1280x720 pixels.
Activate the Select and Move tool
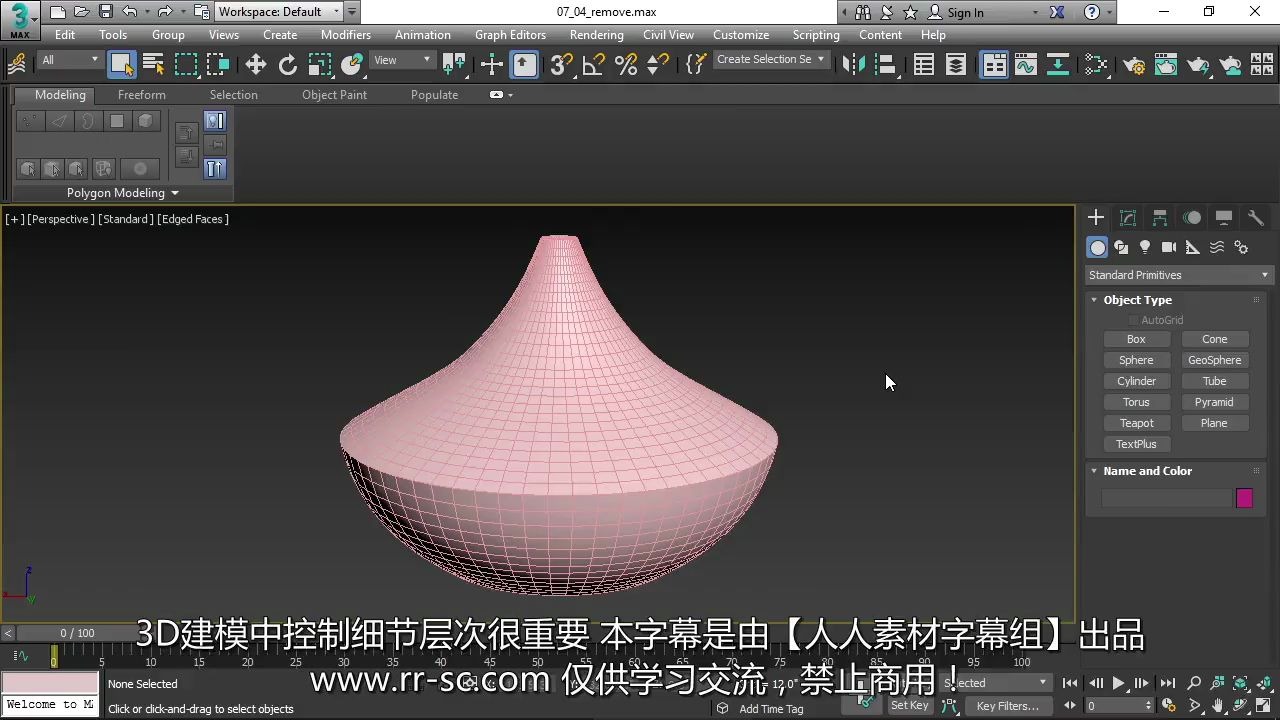(255, 65)
